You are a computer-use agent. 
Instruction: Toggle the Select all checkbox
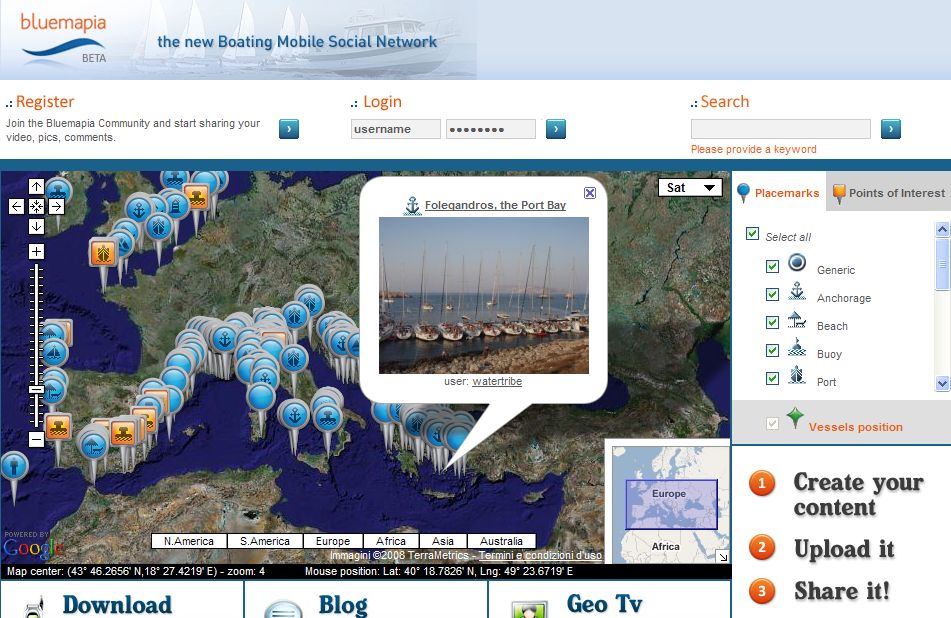[x=752, y=233]
